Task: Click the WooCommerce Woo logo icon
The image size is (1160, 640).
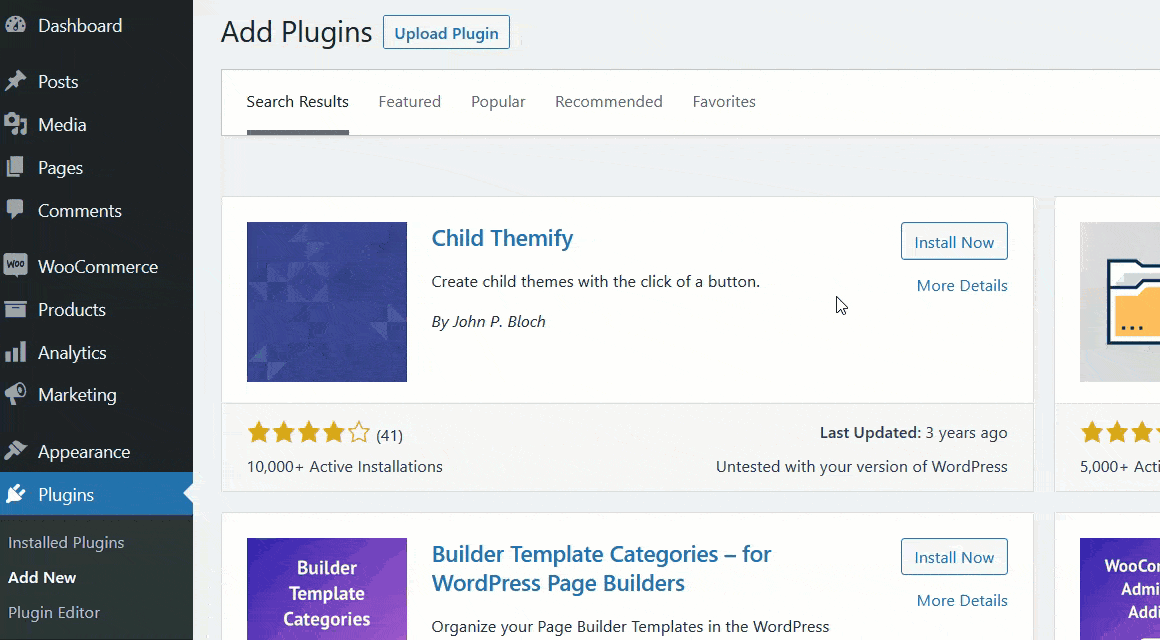Action: pyautogui.click(x=15, y=266)
